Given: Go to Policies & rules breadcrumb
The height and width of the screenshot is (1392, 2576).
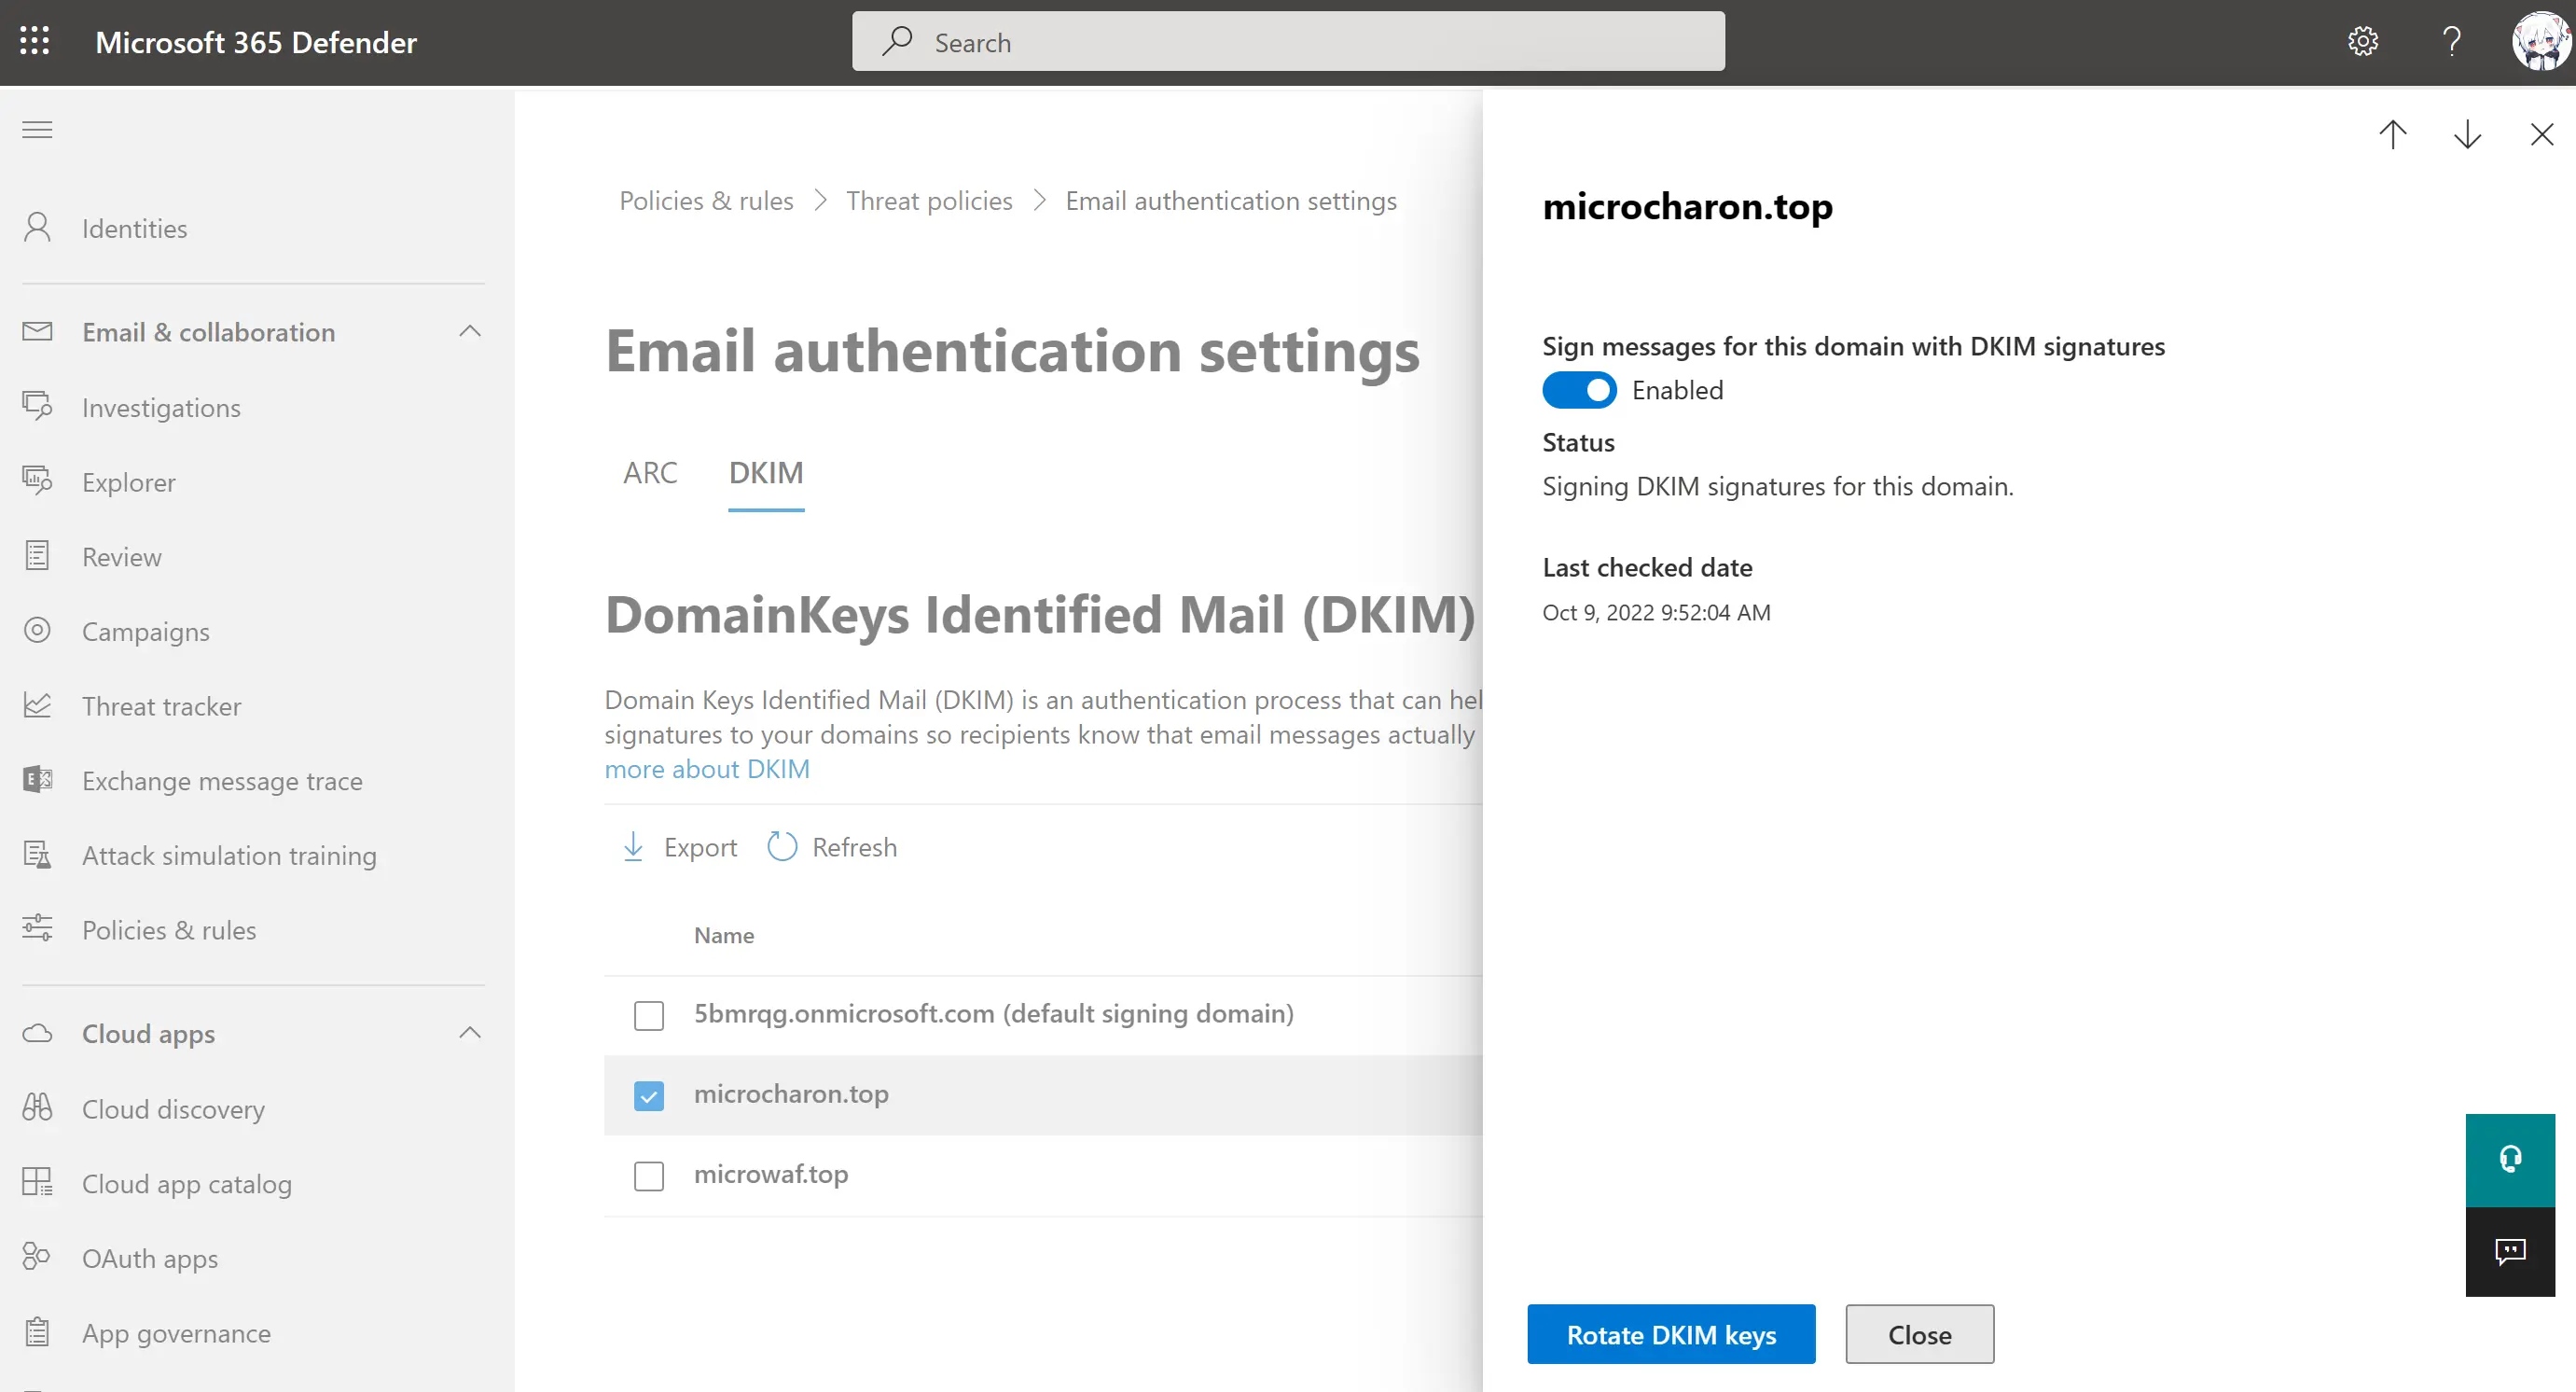Looking at the screenshot, I should click(x=706, y=201).
